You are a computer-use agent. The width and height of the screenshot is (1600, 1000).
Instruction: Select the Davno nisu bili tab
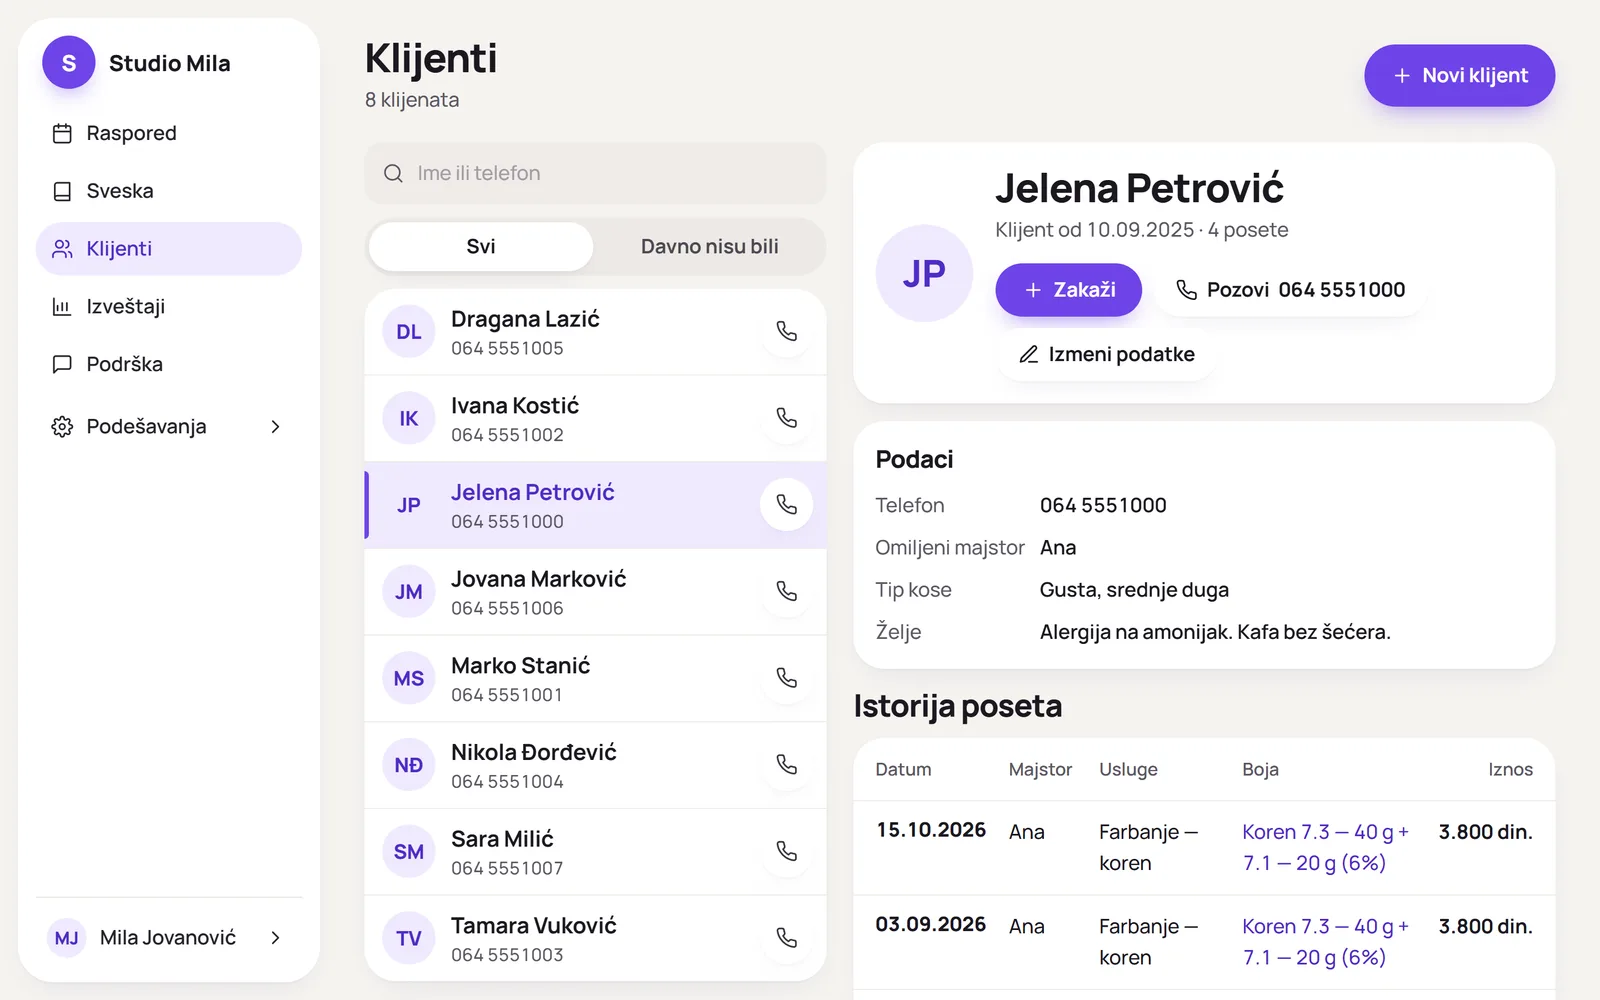[x=710, y=246]
